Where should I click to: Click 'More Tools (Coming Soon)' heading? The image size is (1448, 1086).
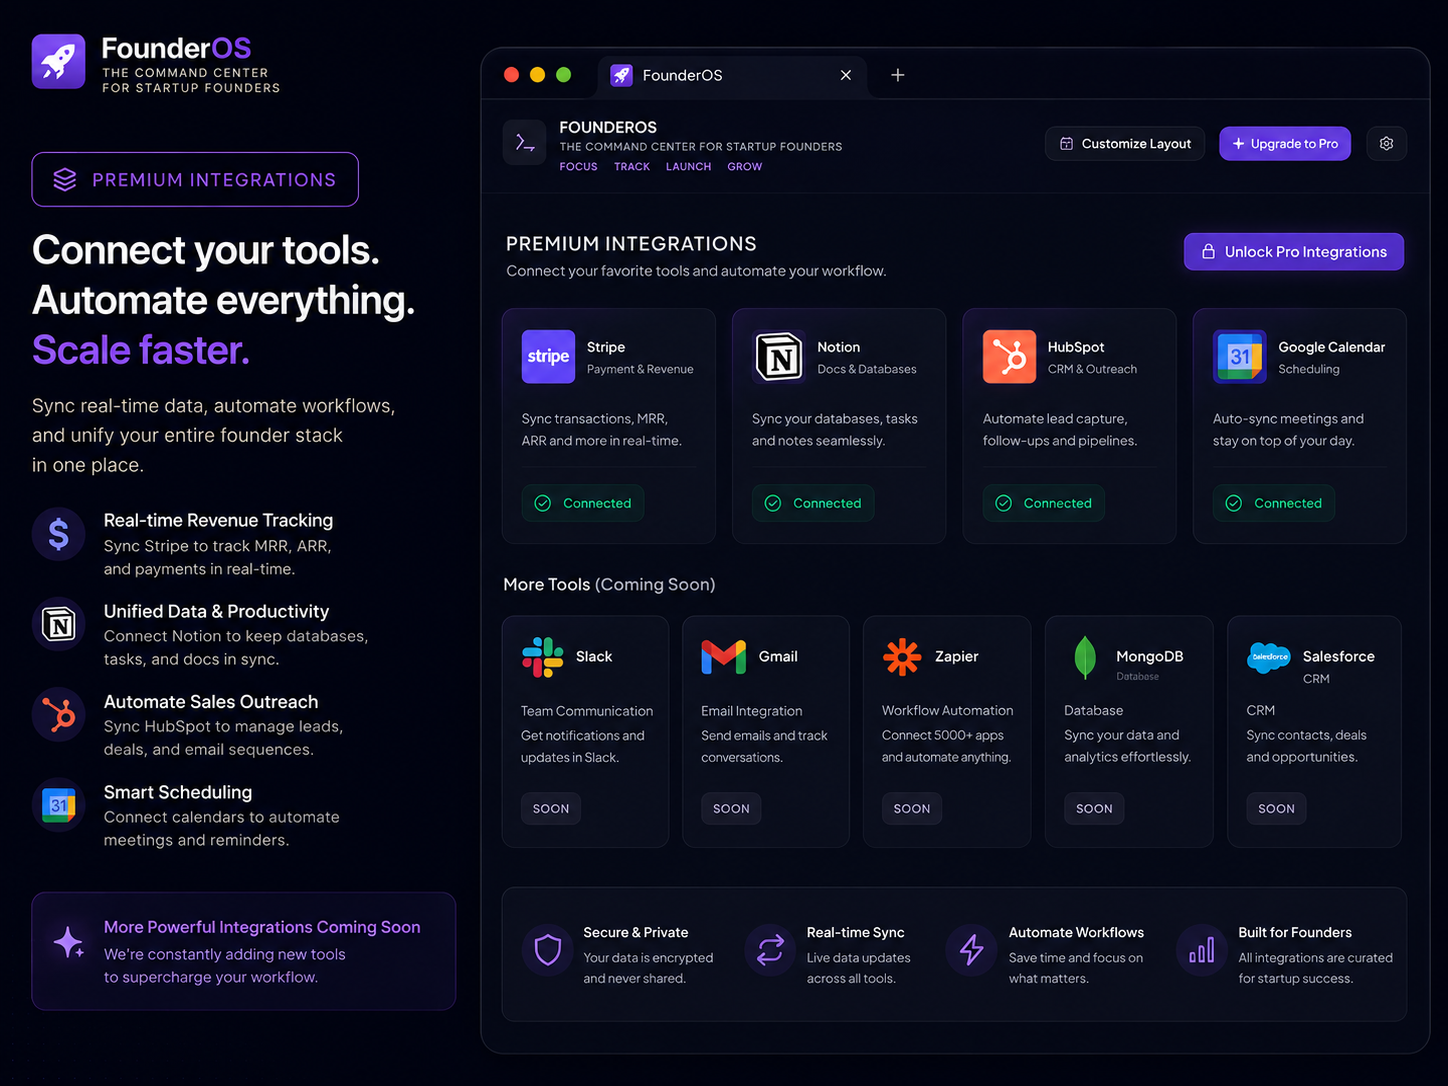[x=609, y=584]
